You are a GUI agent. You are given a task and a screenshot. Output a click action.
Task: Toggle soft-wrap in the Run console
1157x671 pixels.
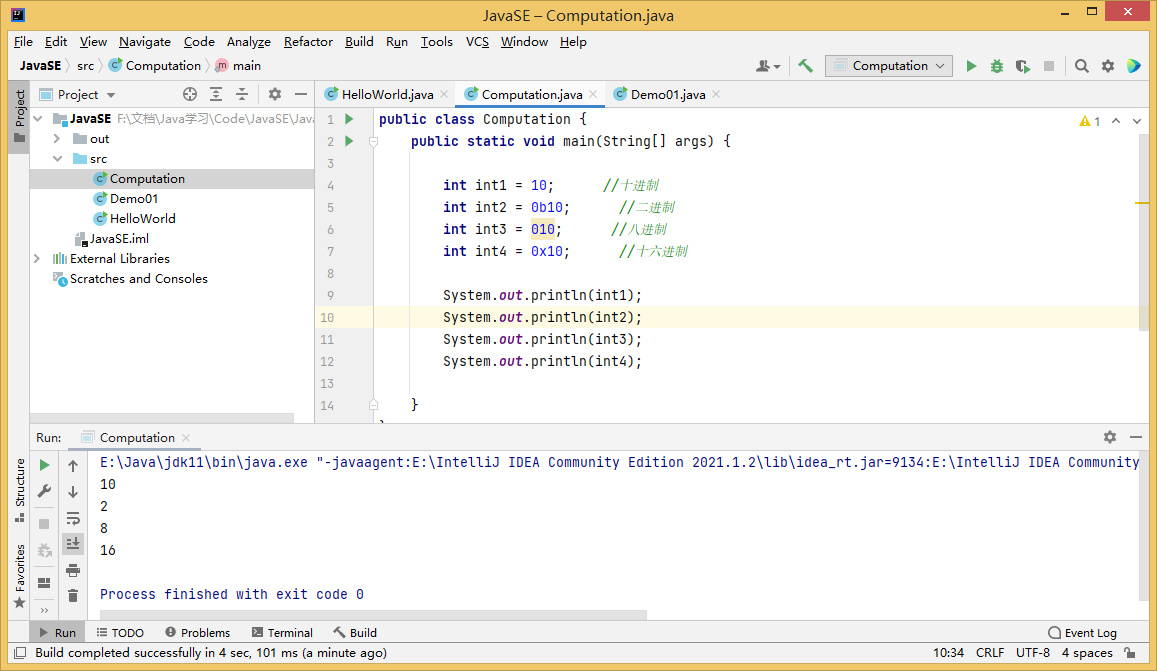(73, 518)
